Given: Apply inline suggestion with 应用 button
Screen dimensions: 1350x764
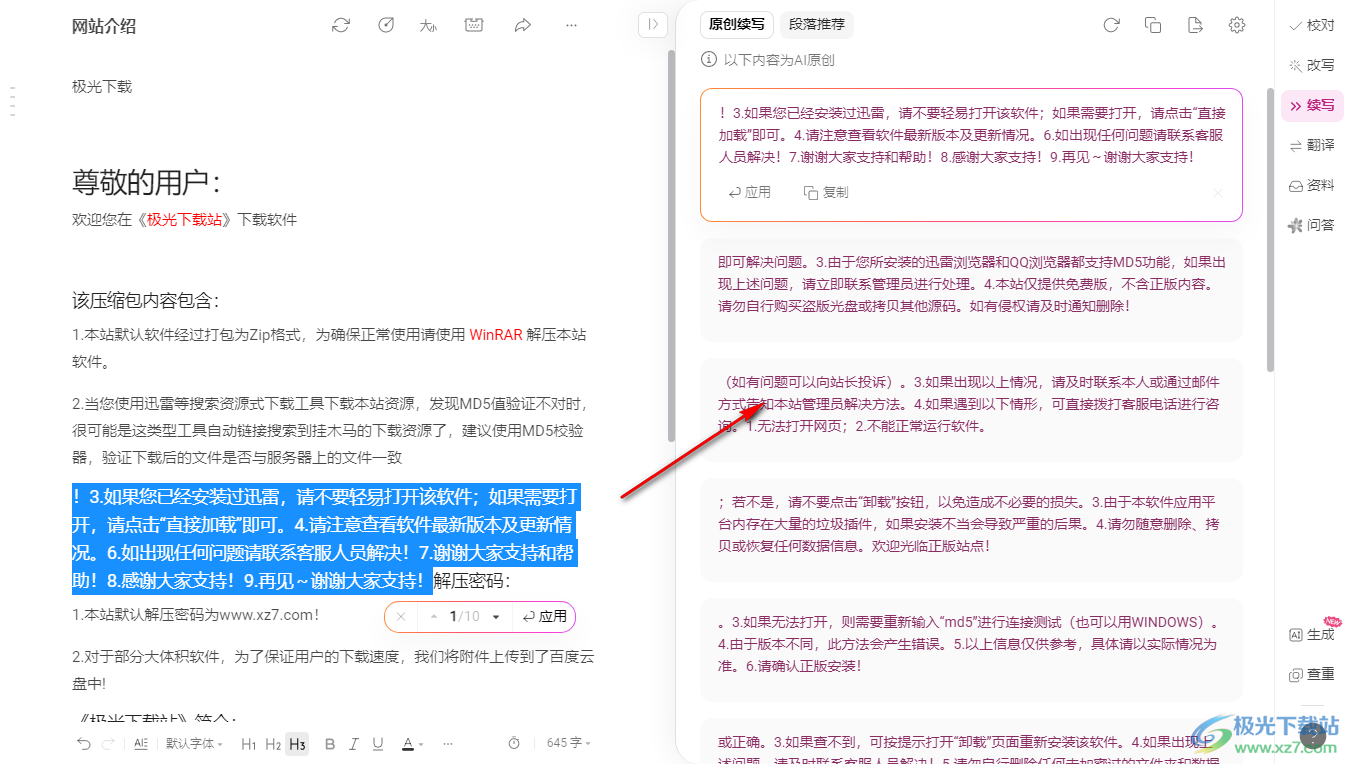Looking at the screenshot, I should 545,617.
